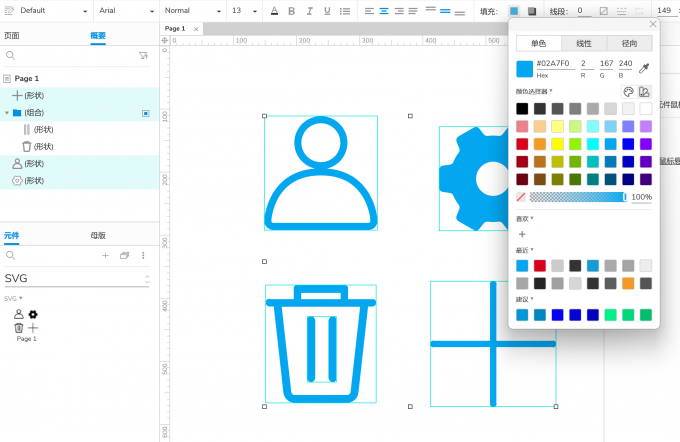
Task: Click the ruler origin crosshair icon
Action: [x=164, y=40]
